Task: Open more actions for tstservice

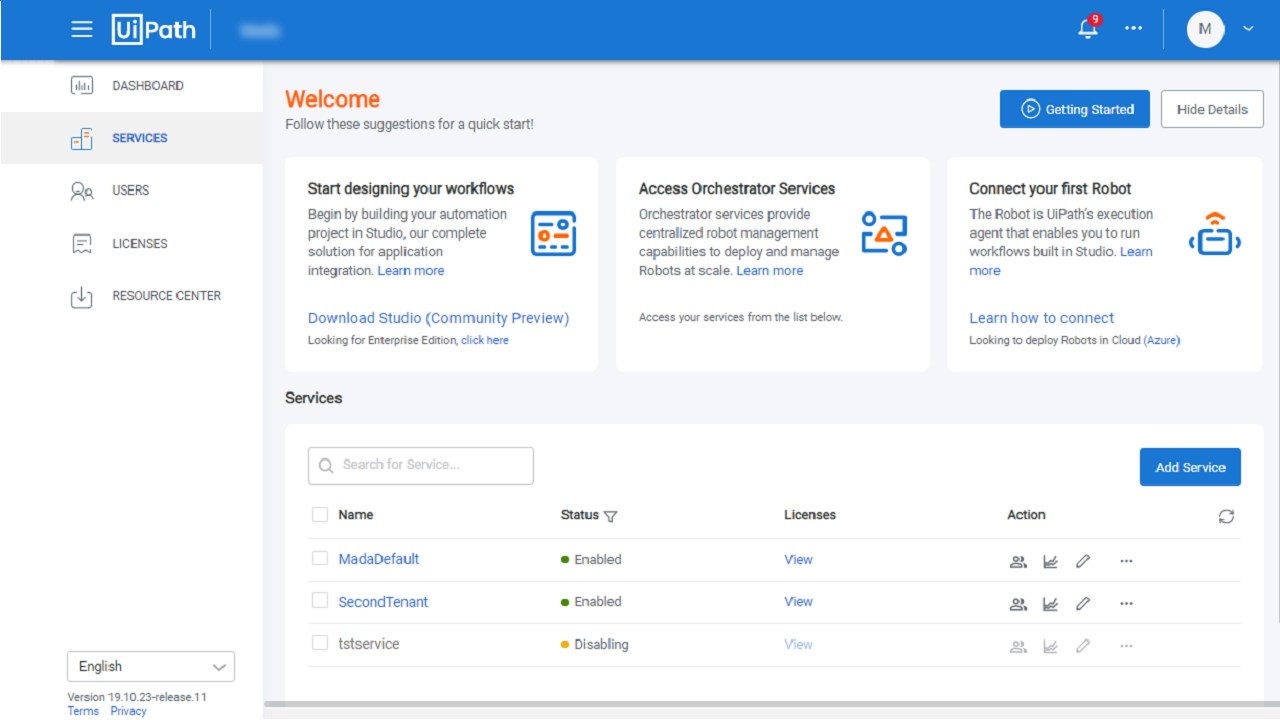Action: click(x=1126, y=647)
